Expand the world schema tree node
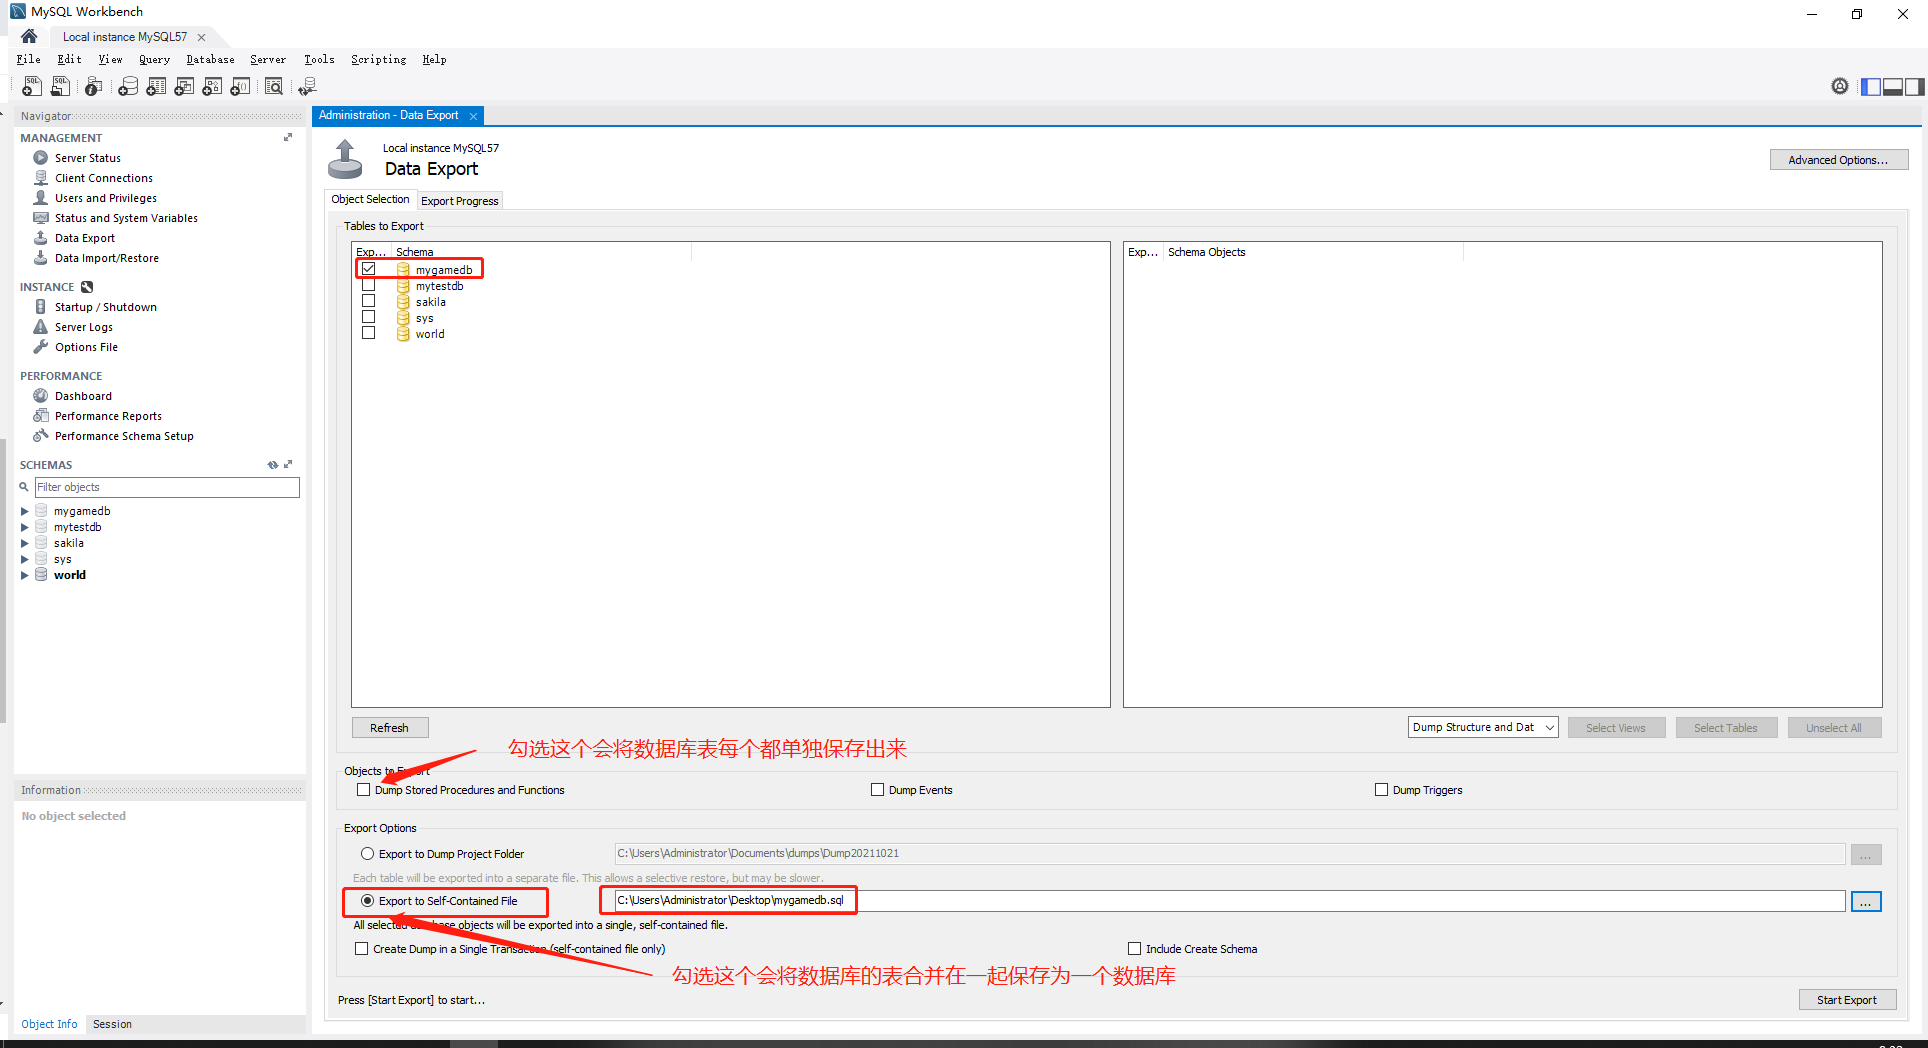 pos(24,575)
